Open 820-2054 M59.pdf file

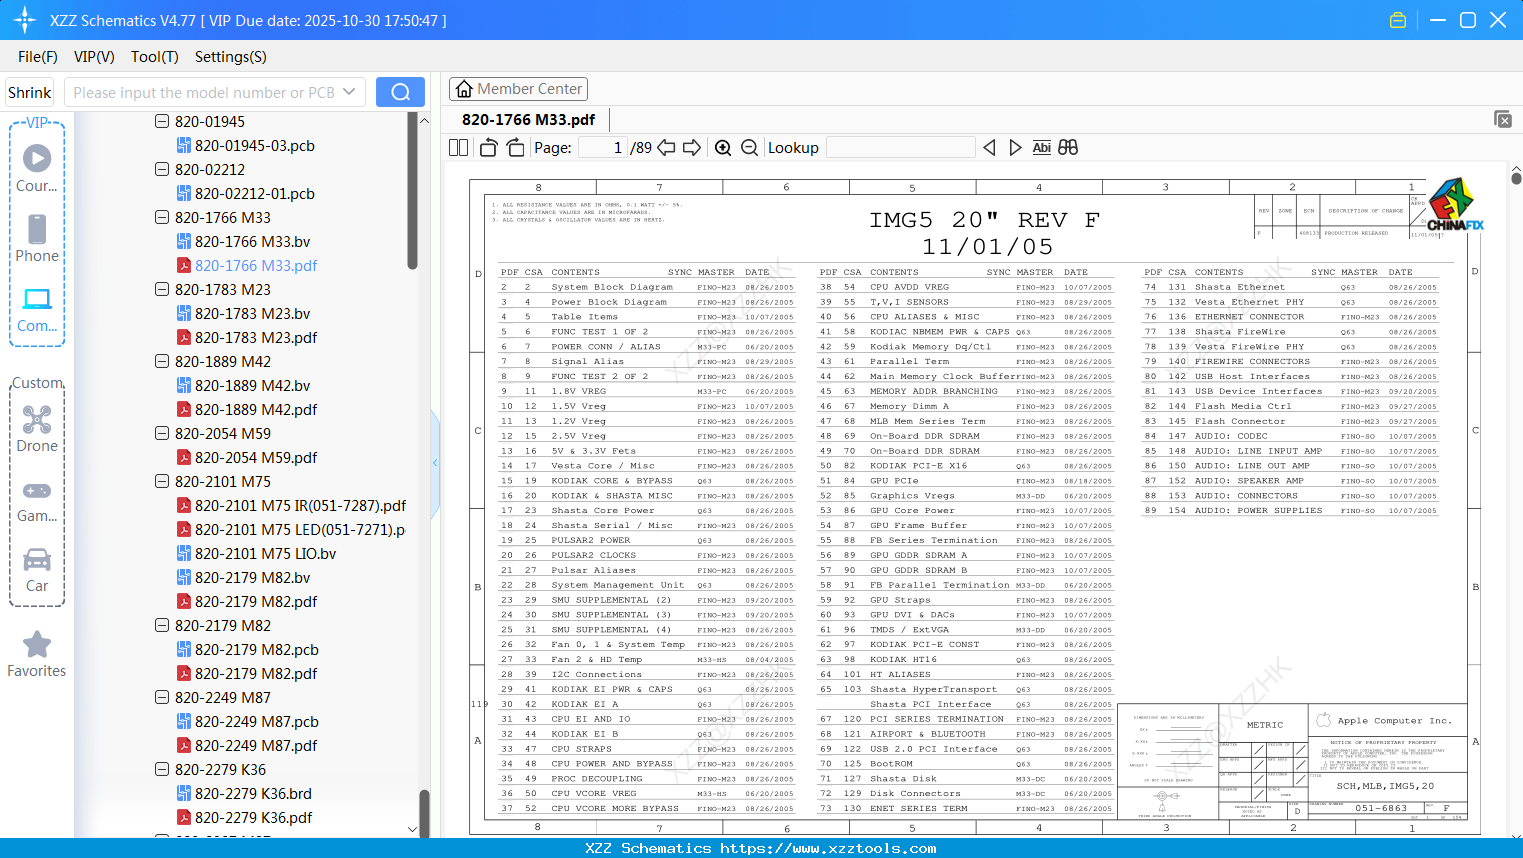[256, 457]
